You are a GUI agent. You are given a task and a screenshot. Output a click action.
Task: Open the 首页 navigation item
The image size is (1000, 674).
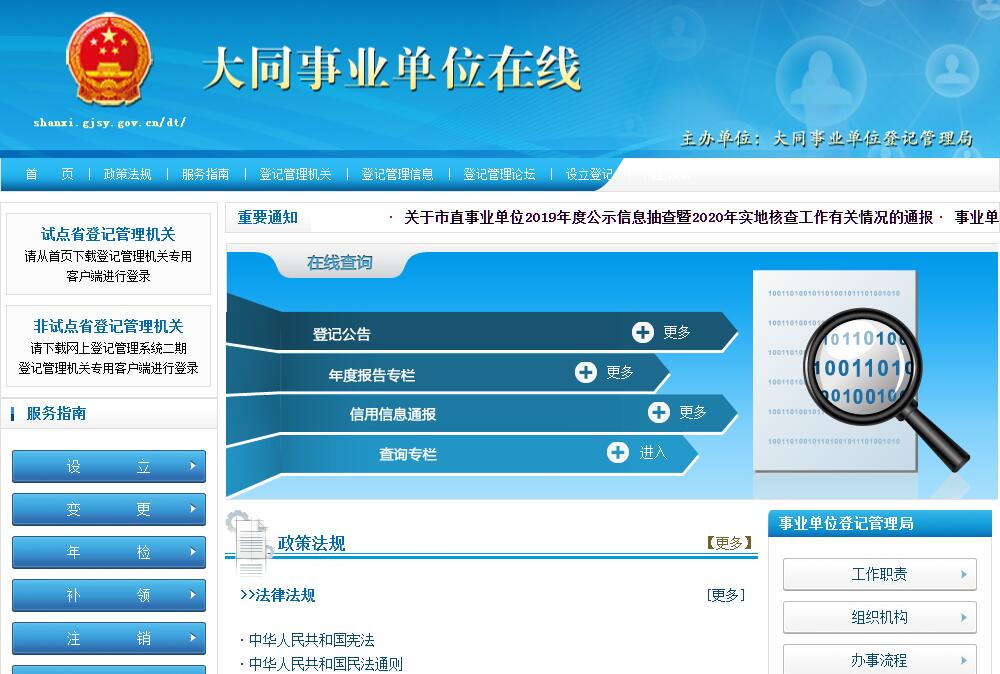click(49, 174)
